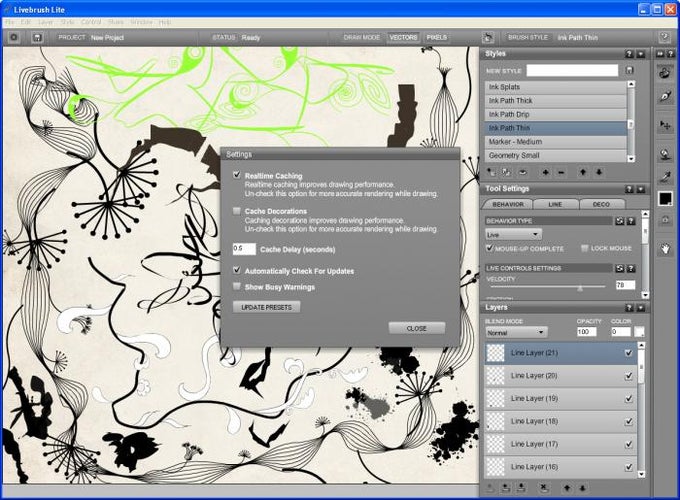The height and width of the screenshot is (500, 680).
Task: Select Marker - Medium style
Action: coord(556,142)
